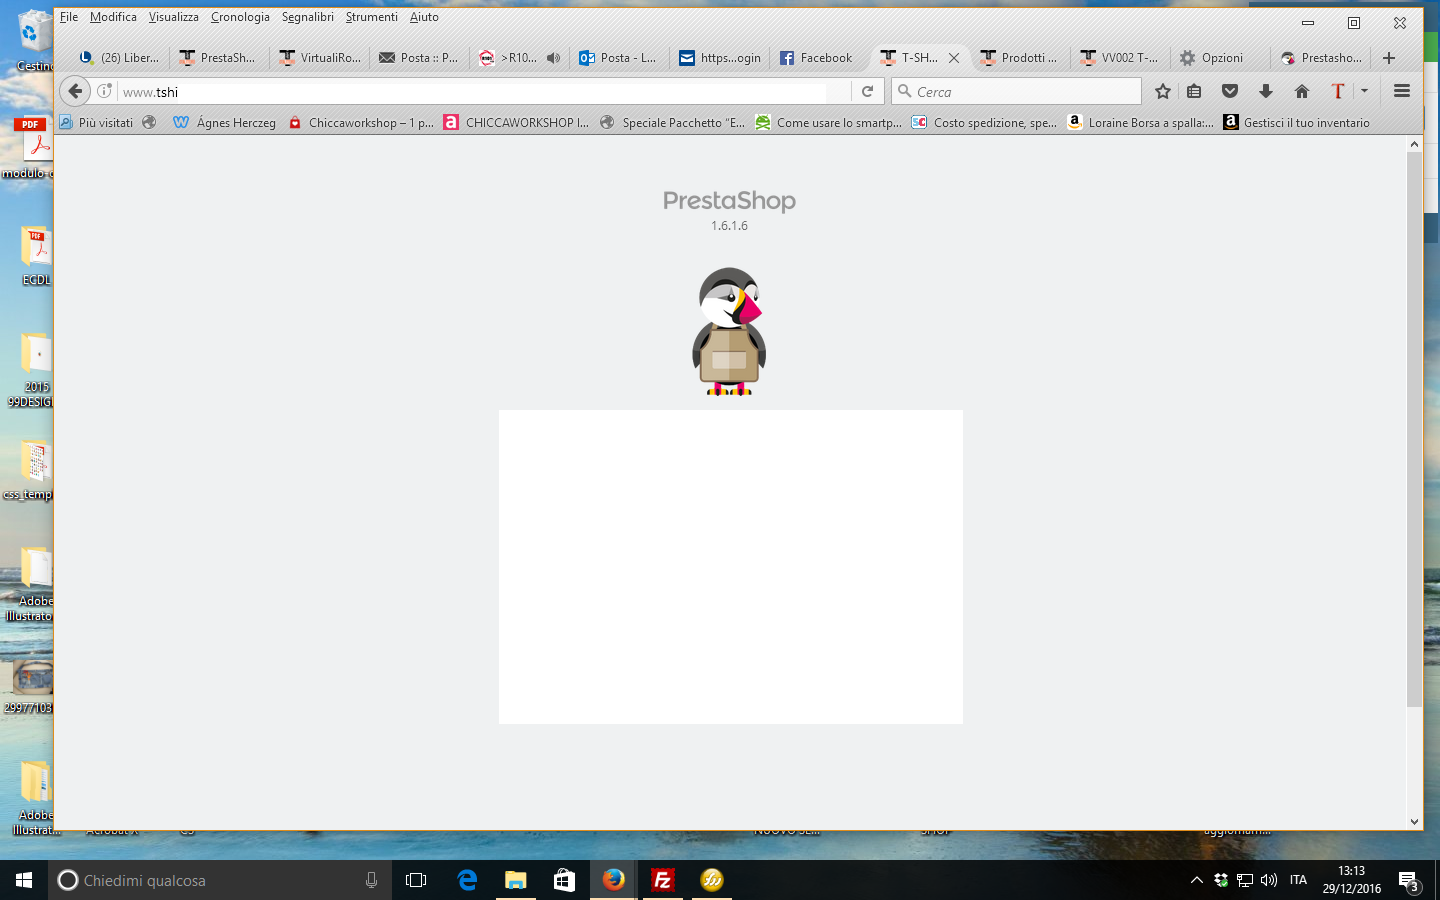Viewport: 1440px width, 900px height.
Task: Open the Windows Store from taskbar
Action: pyautogui.click(x=564, y=880)
